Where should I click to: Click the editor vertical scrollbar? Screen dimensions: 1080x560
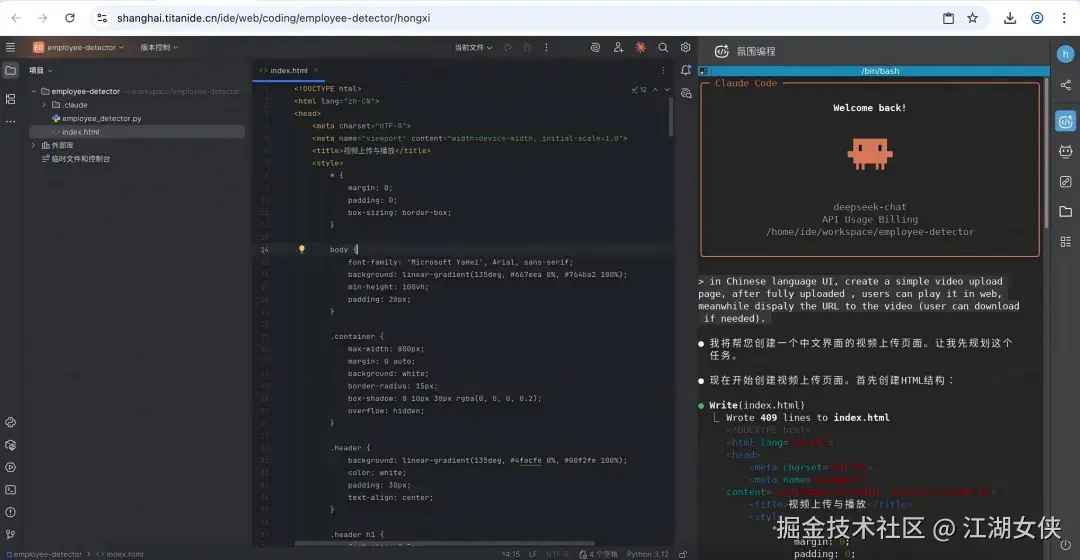pos(670,117)
